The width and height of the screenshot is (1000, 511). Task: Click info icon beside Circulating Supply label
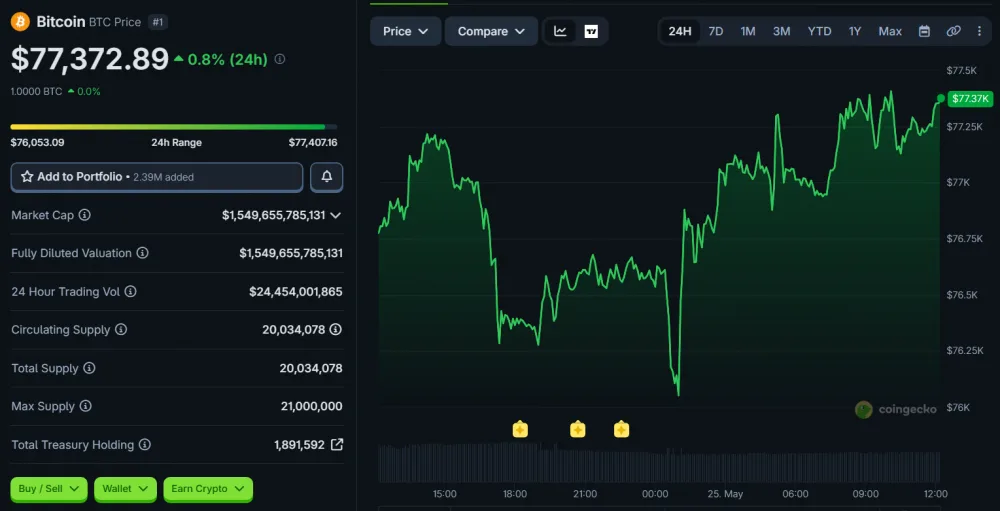(x=121, y=330)
